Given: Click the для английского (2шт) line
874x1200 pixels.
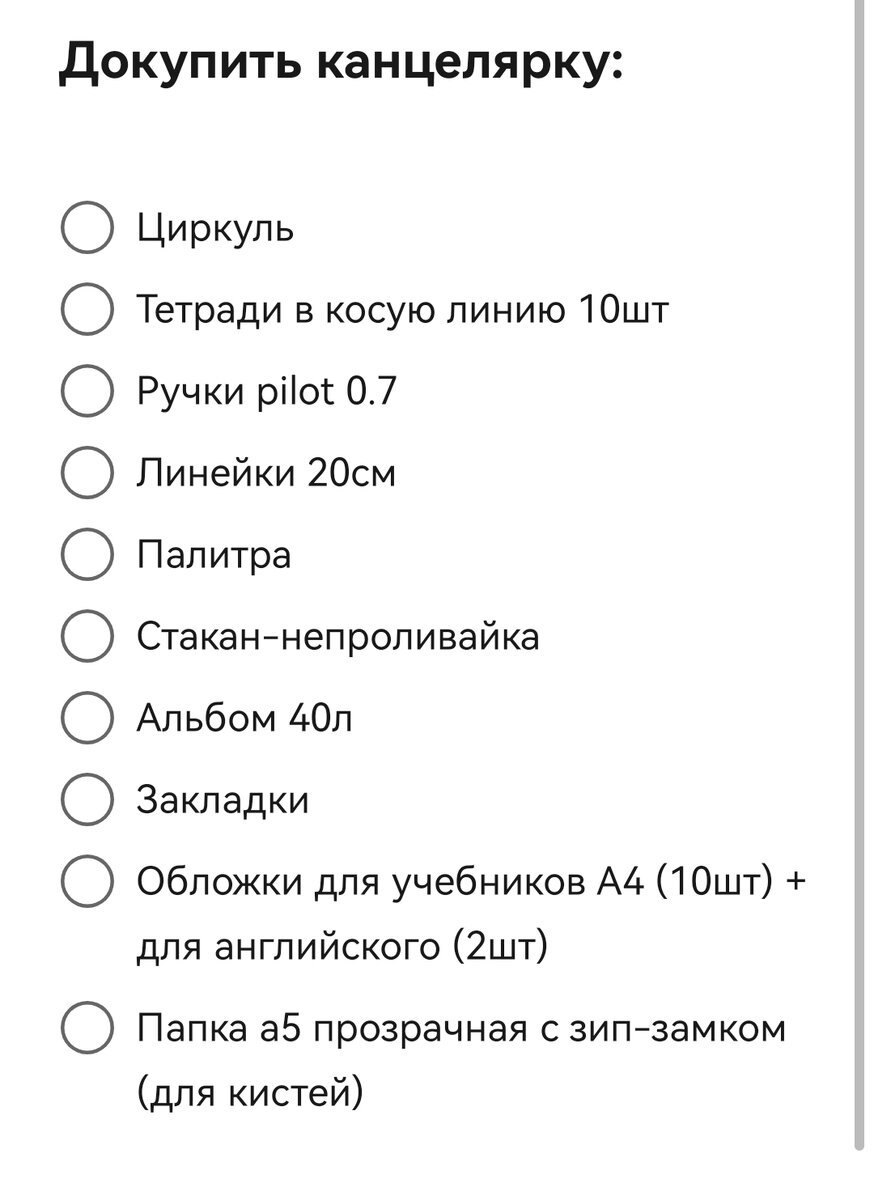Looking at the screenshot, I should click(342, 946).
